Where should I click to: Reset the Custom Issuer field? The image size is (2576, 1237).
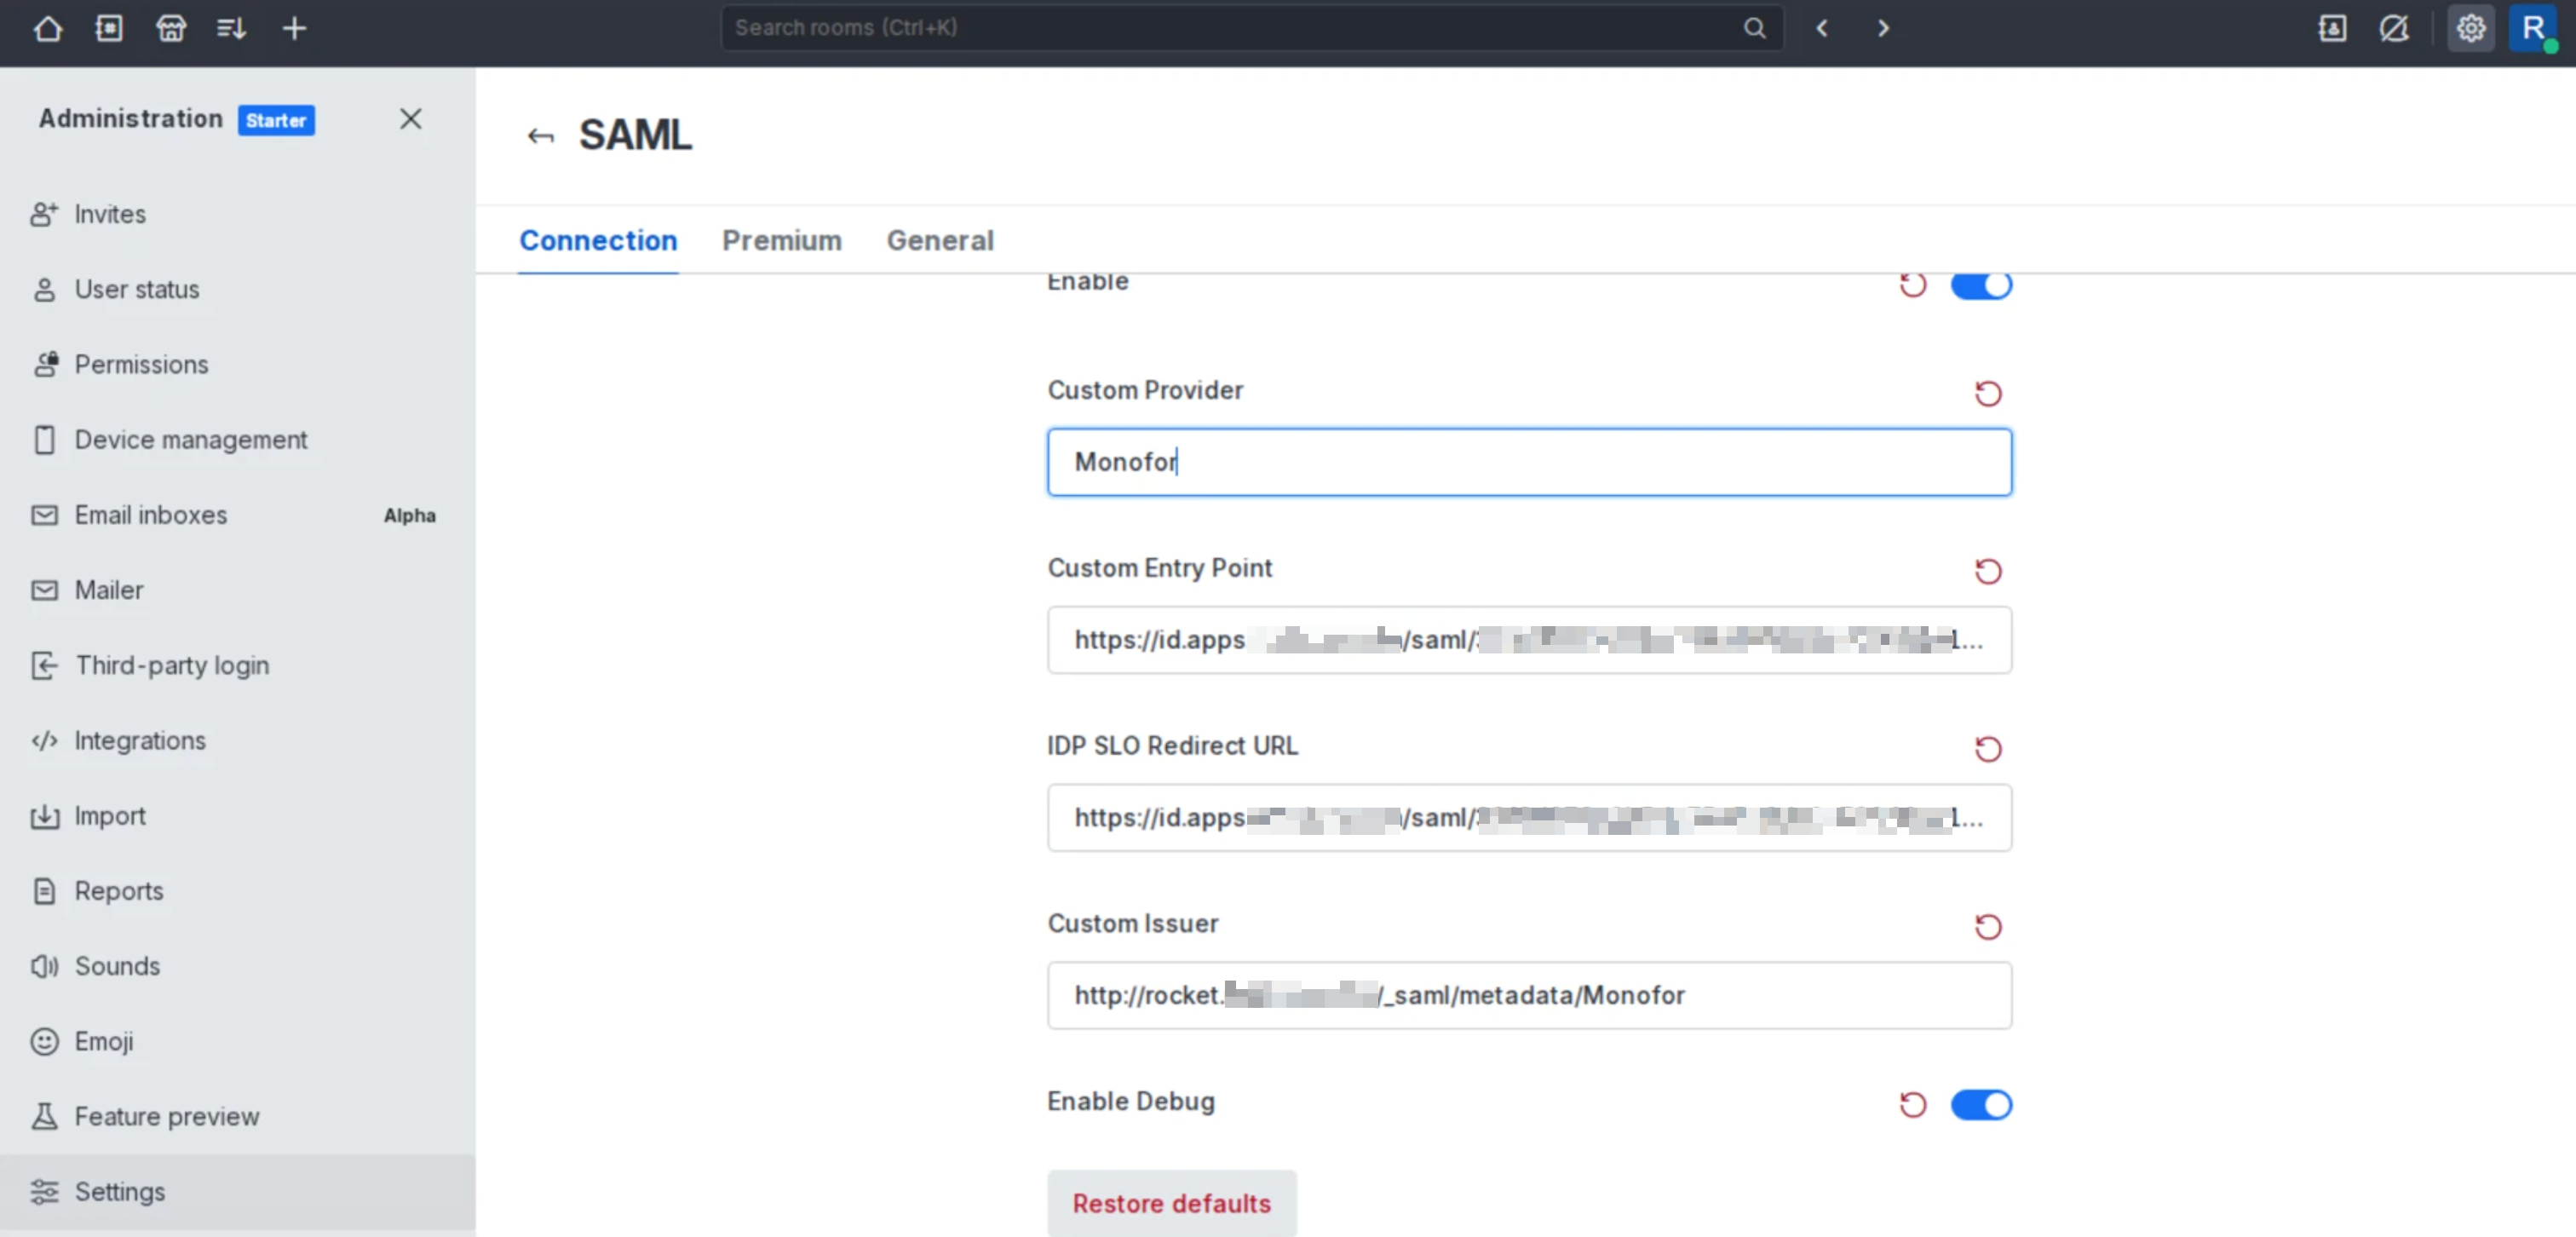1988,927
